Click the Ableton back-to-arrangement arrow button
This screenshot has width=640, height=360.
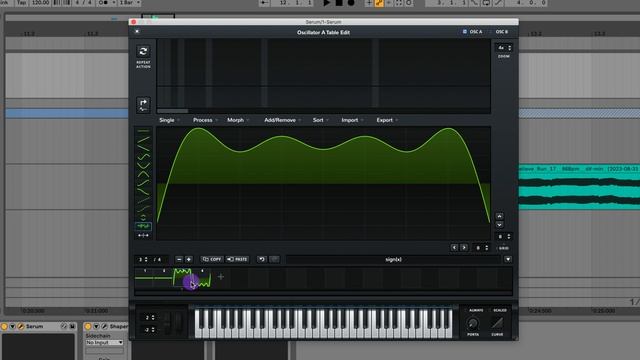click(x=264, y=3)
